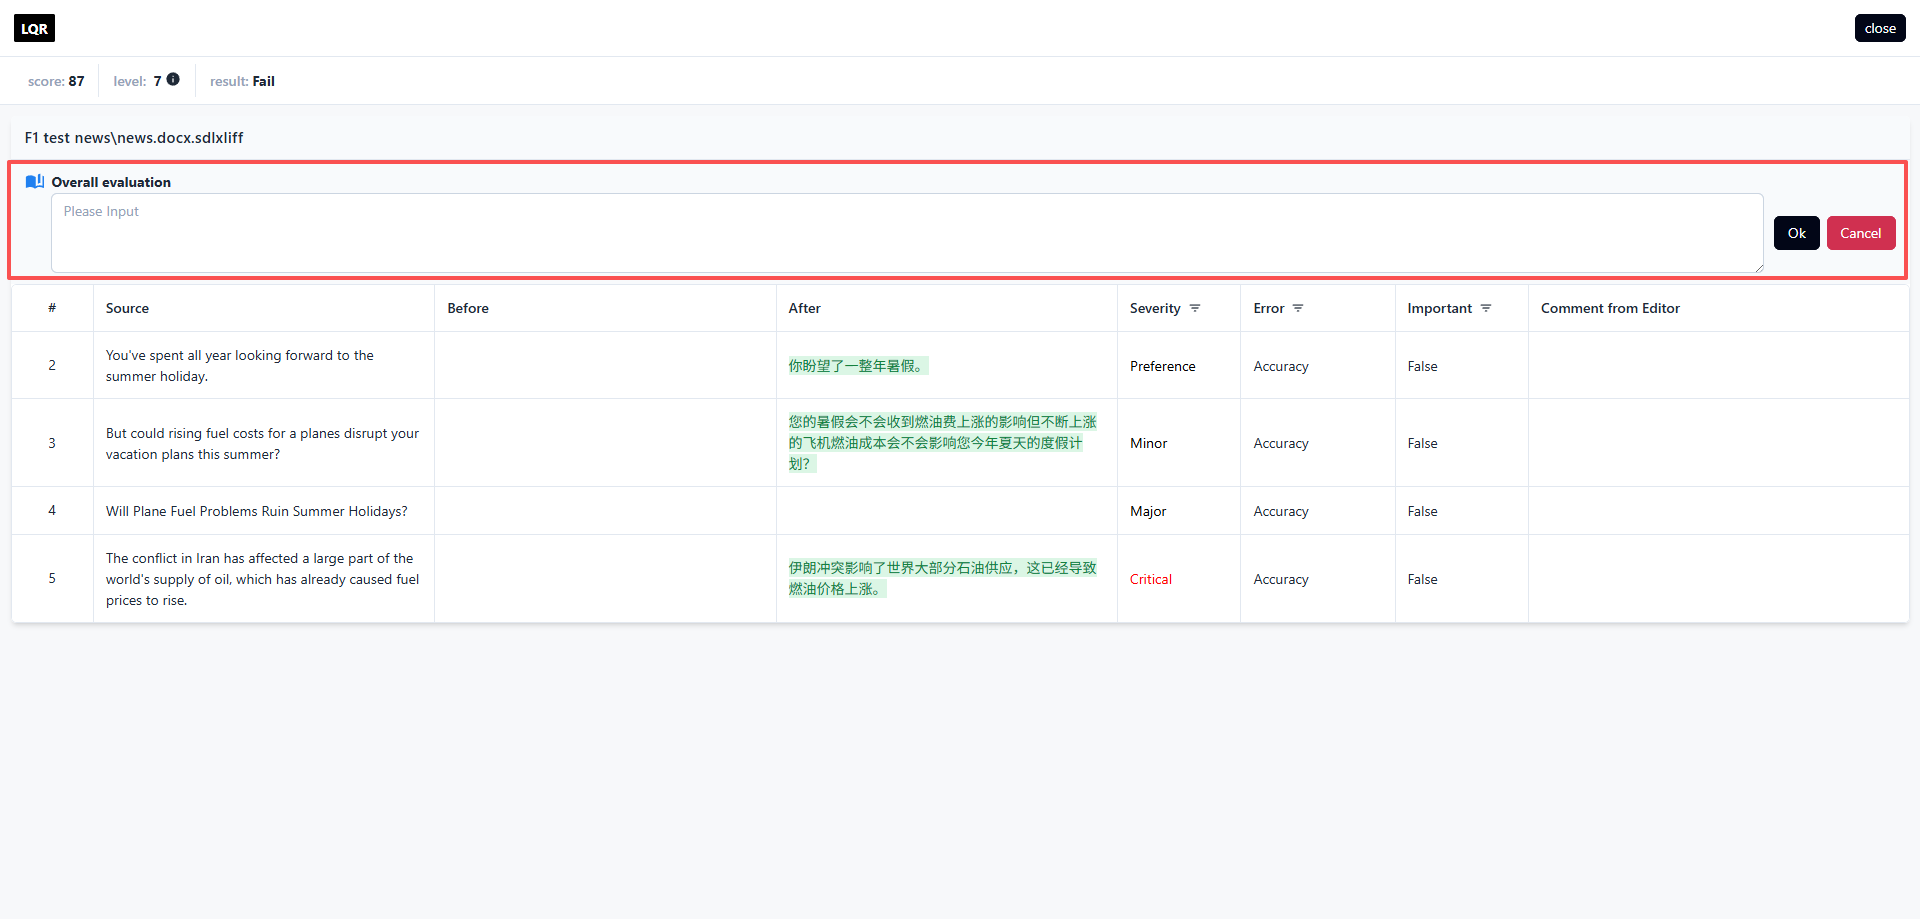Open the level info tooltip icon

click(x=173, y=80)
